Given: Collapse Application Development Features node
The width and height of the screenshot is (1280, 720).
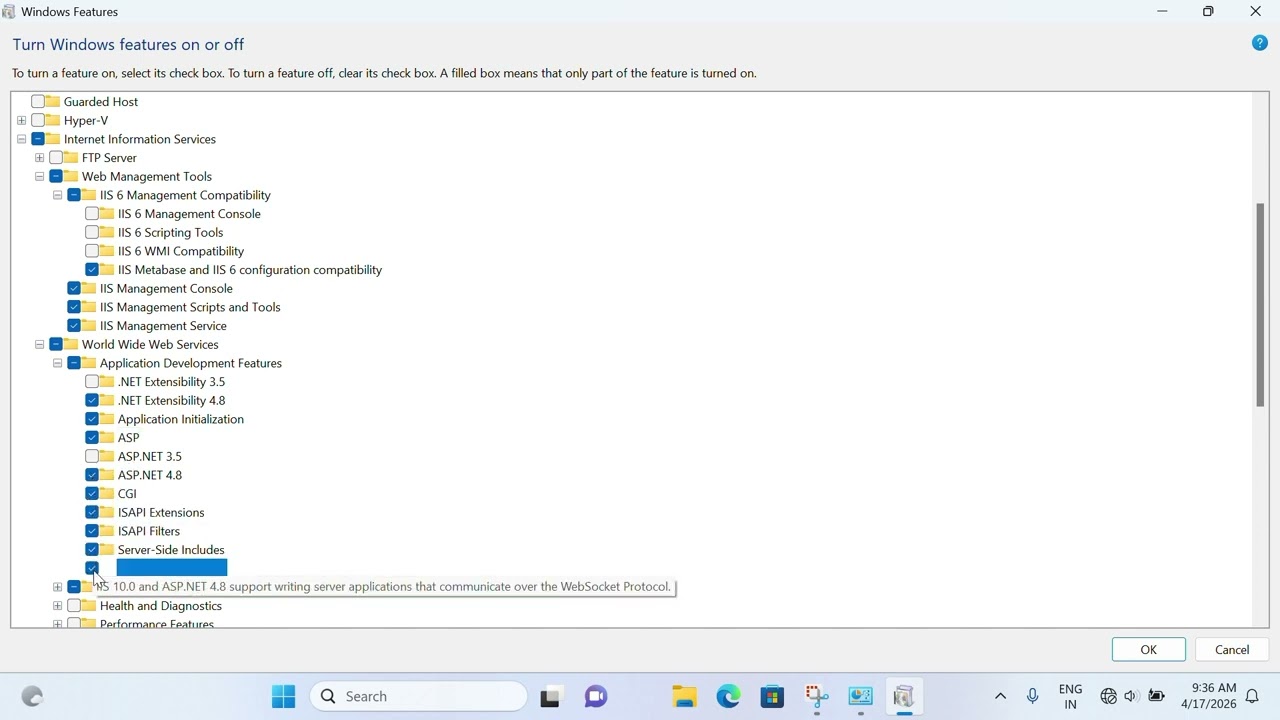Looking at the screenshot, I should pyautogui.click(x=57, y=363).
